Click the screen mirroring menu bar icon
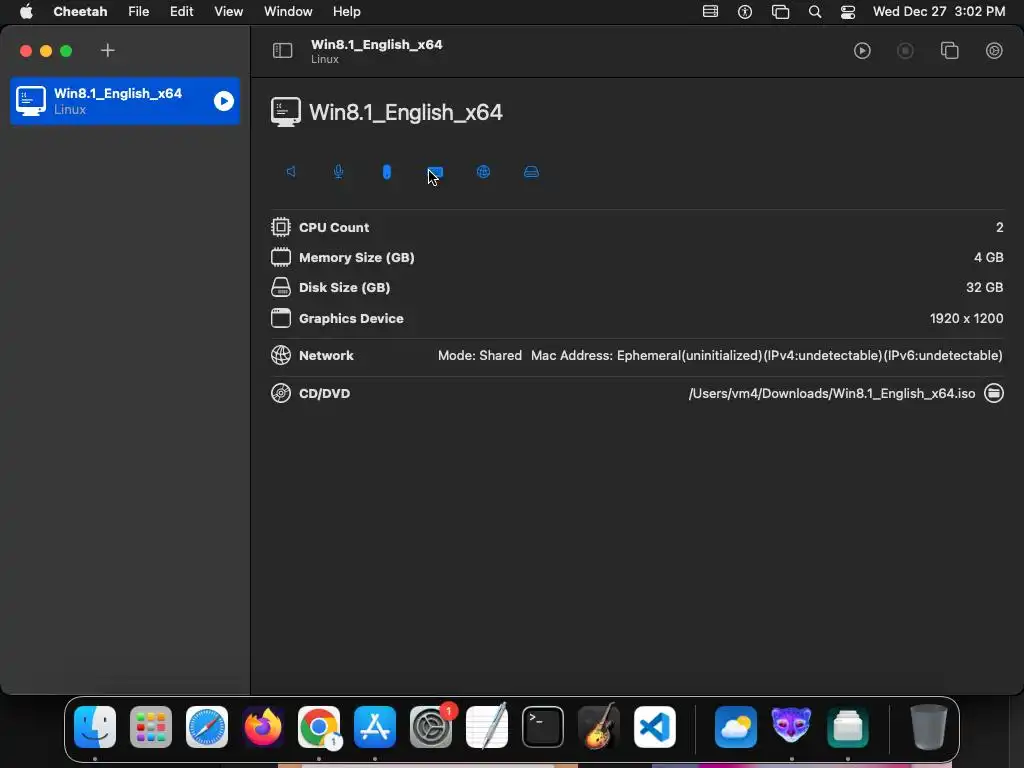The image size is (1024, 768). pyautogui.click(x=780, y=12)
